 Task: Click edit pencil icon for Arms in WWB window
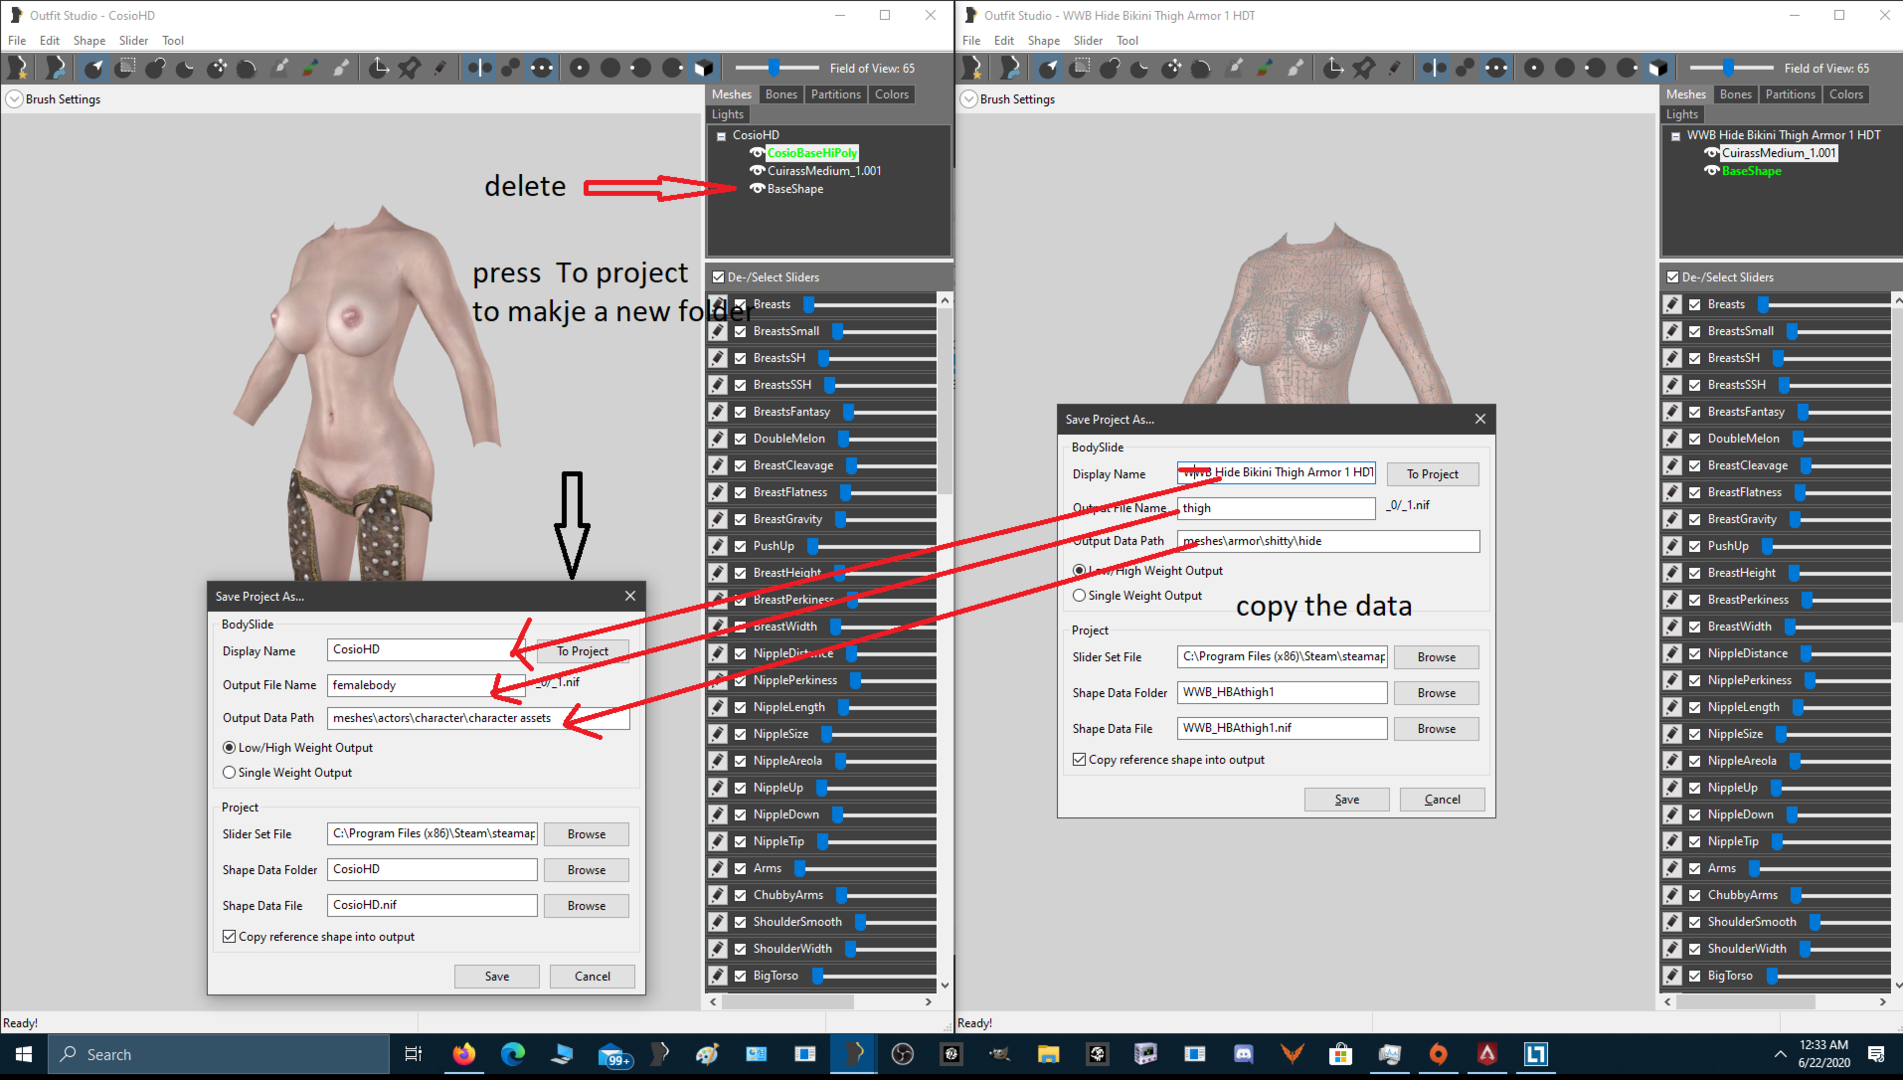click(1672, 868)
